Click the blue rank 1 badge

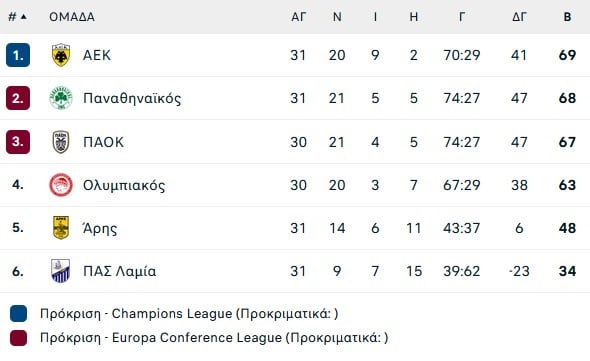coord(18,55)
